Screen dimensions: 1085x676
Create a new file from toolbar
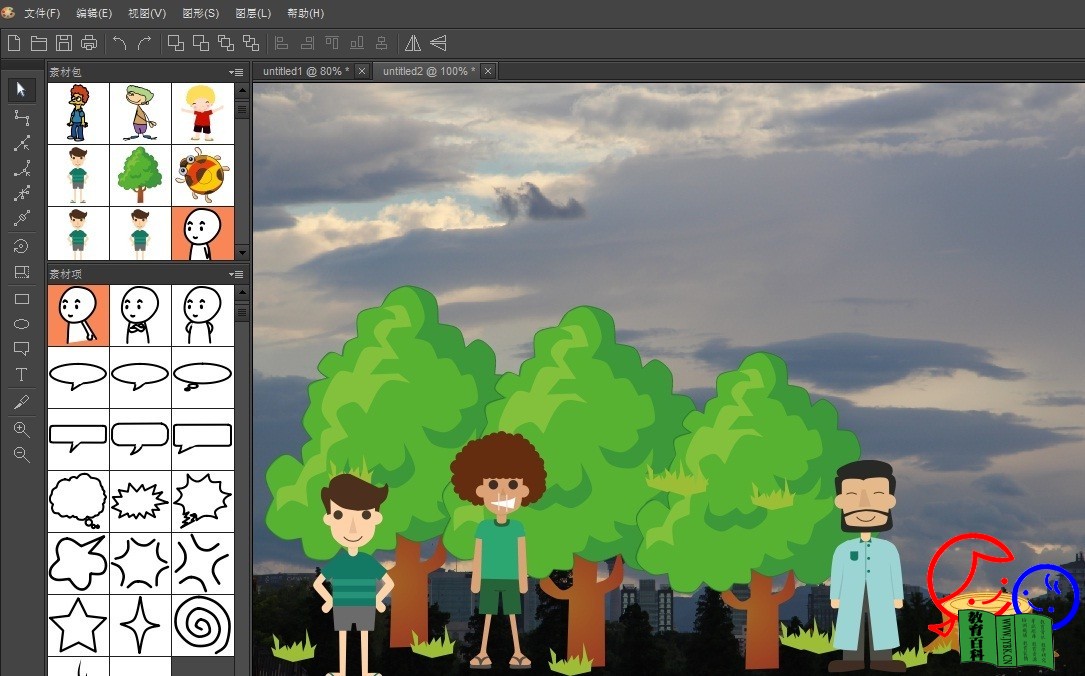(x=14, y=44)
